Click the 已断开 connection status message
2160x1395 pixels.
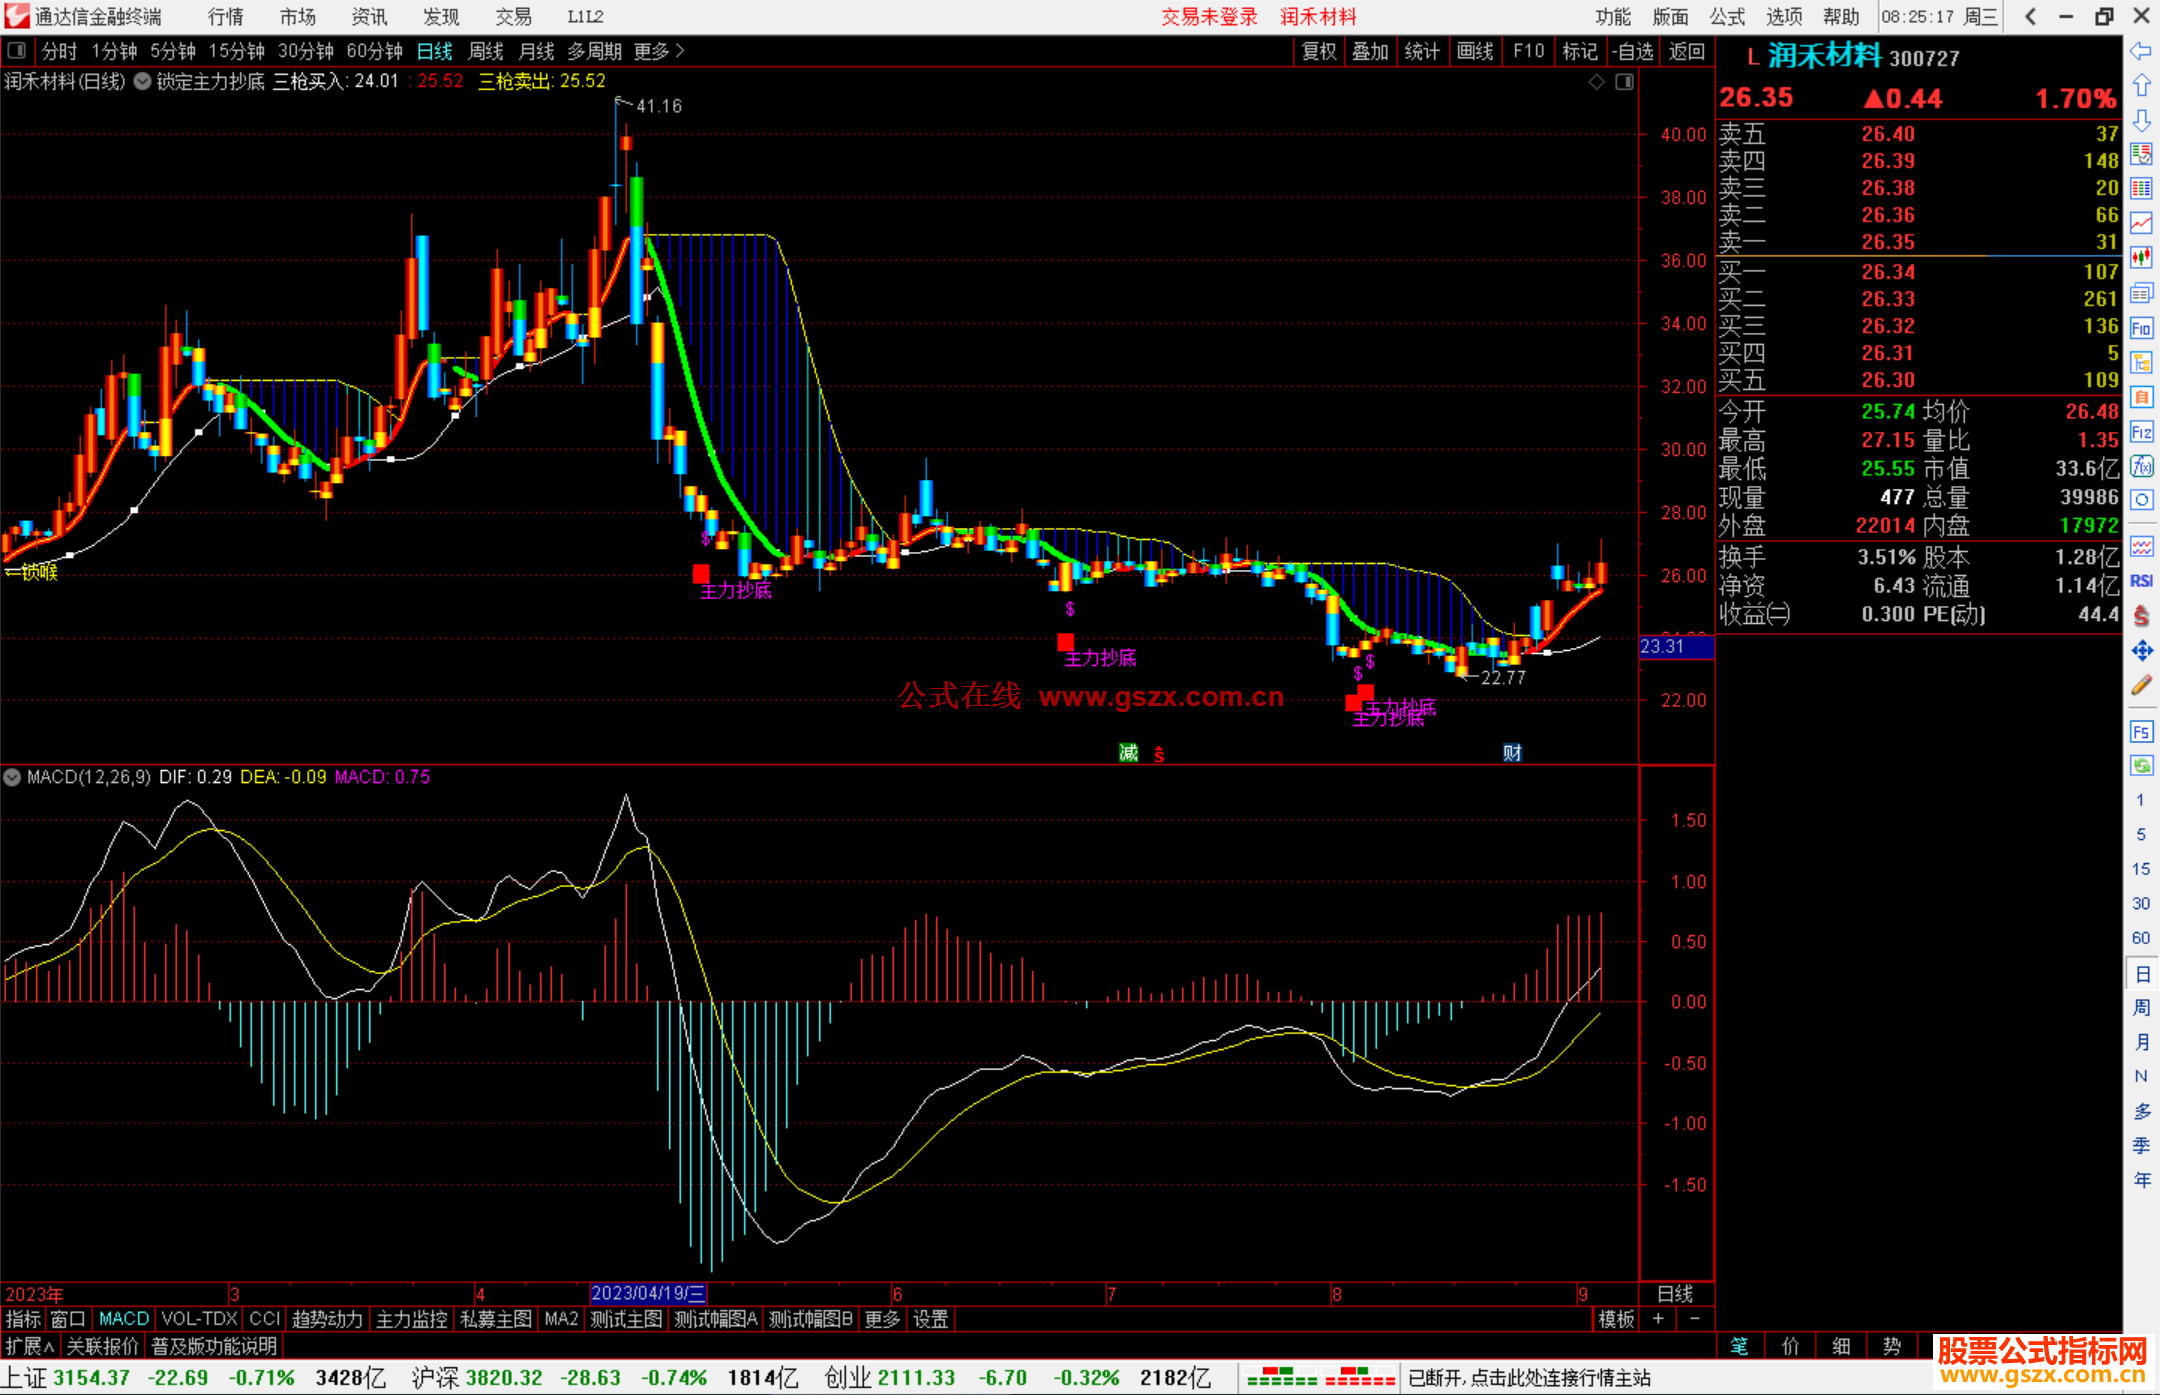pos(1529,1378)
